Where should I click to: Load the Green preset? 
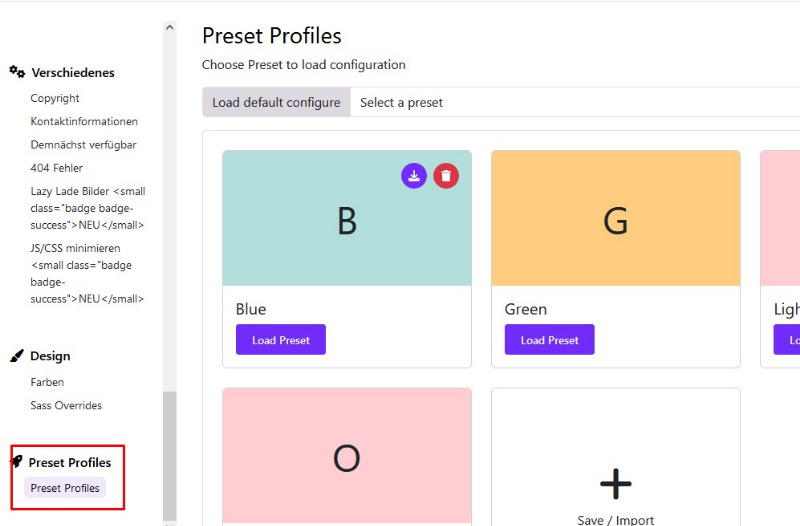click(549, 340)
